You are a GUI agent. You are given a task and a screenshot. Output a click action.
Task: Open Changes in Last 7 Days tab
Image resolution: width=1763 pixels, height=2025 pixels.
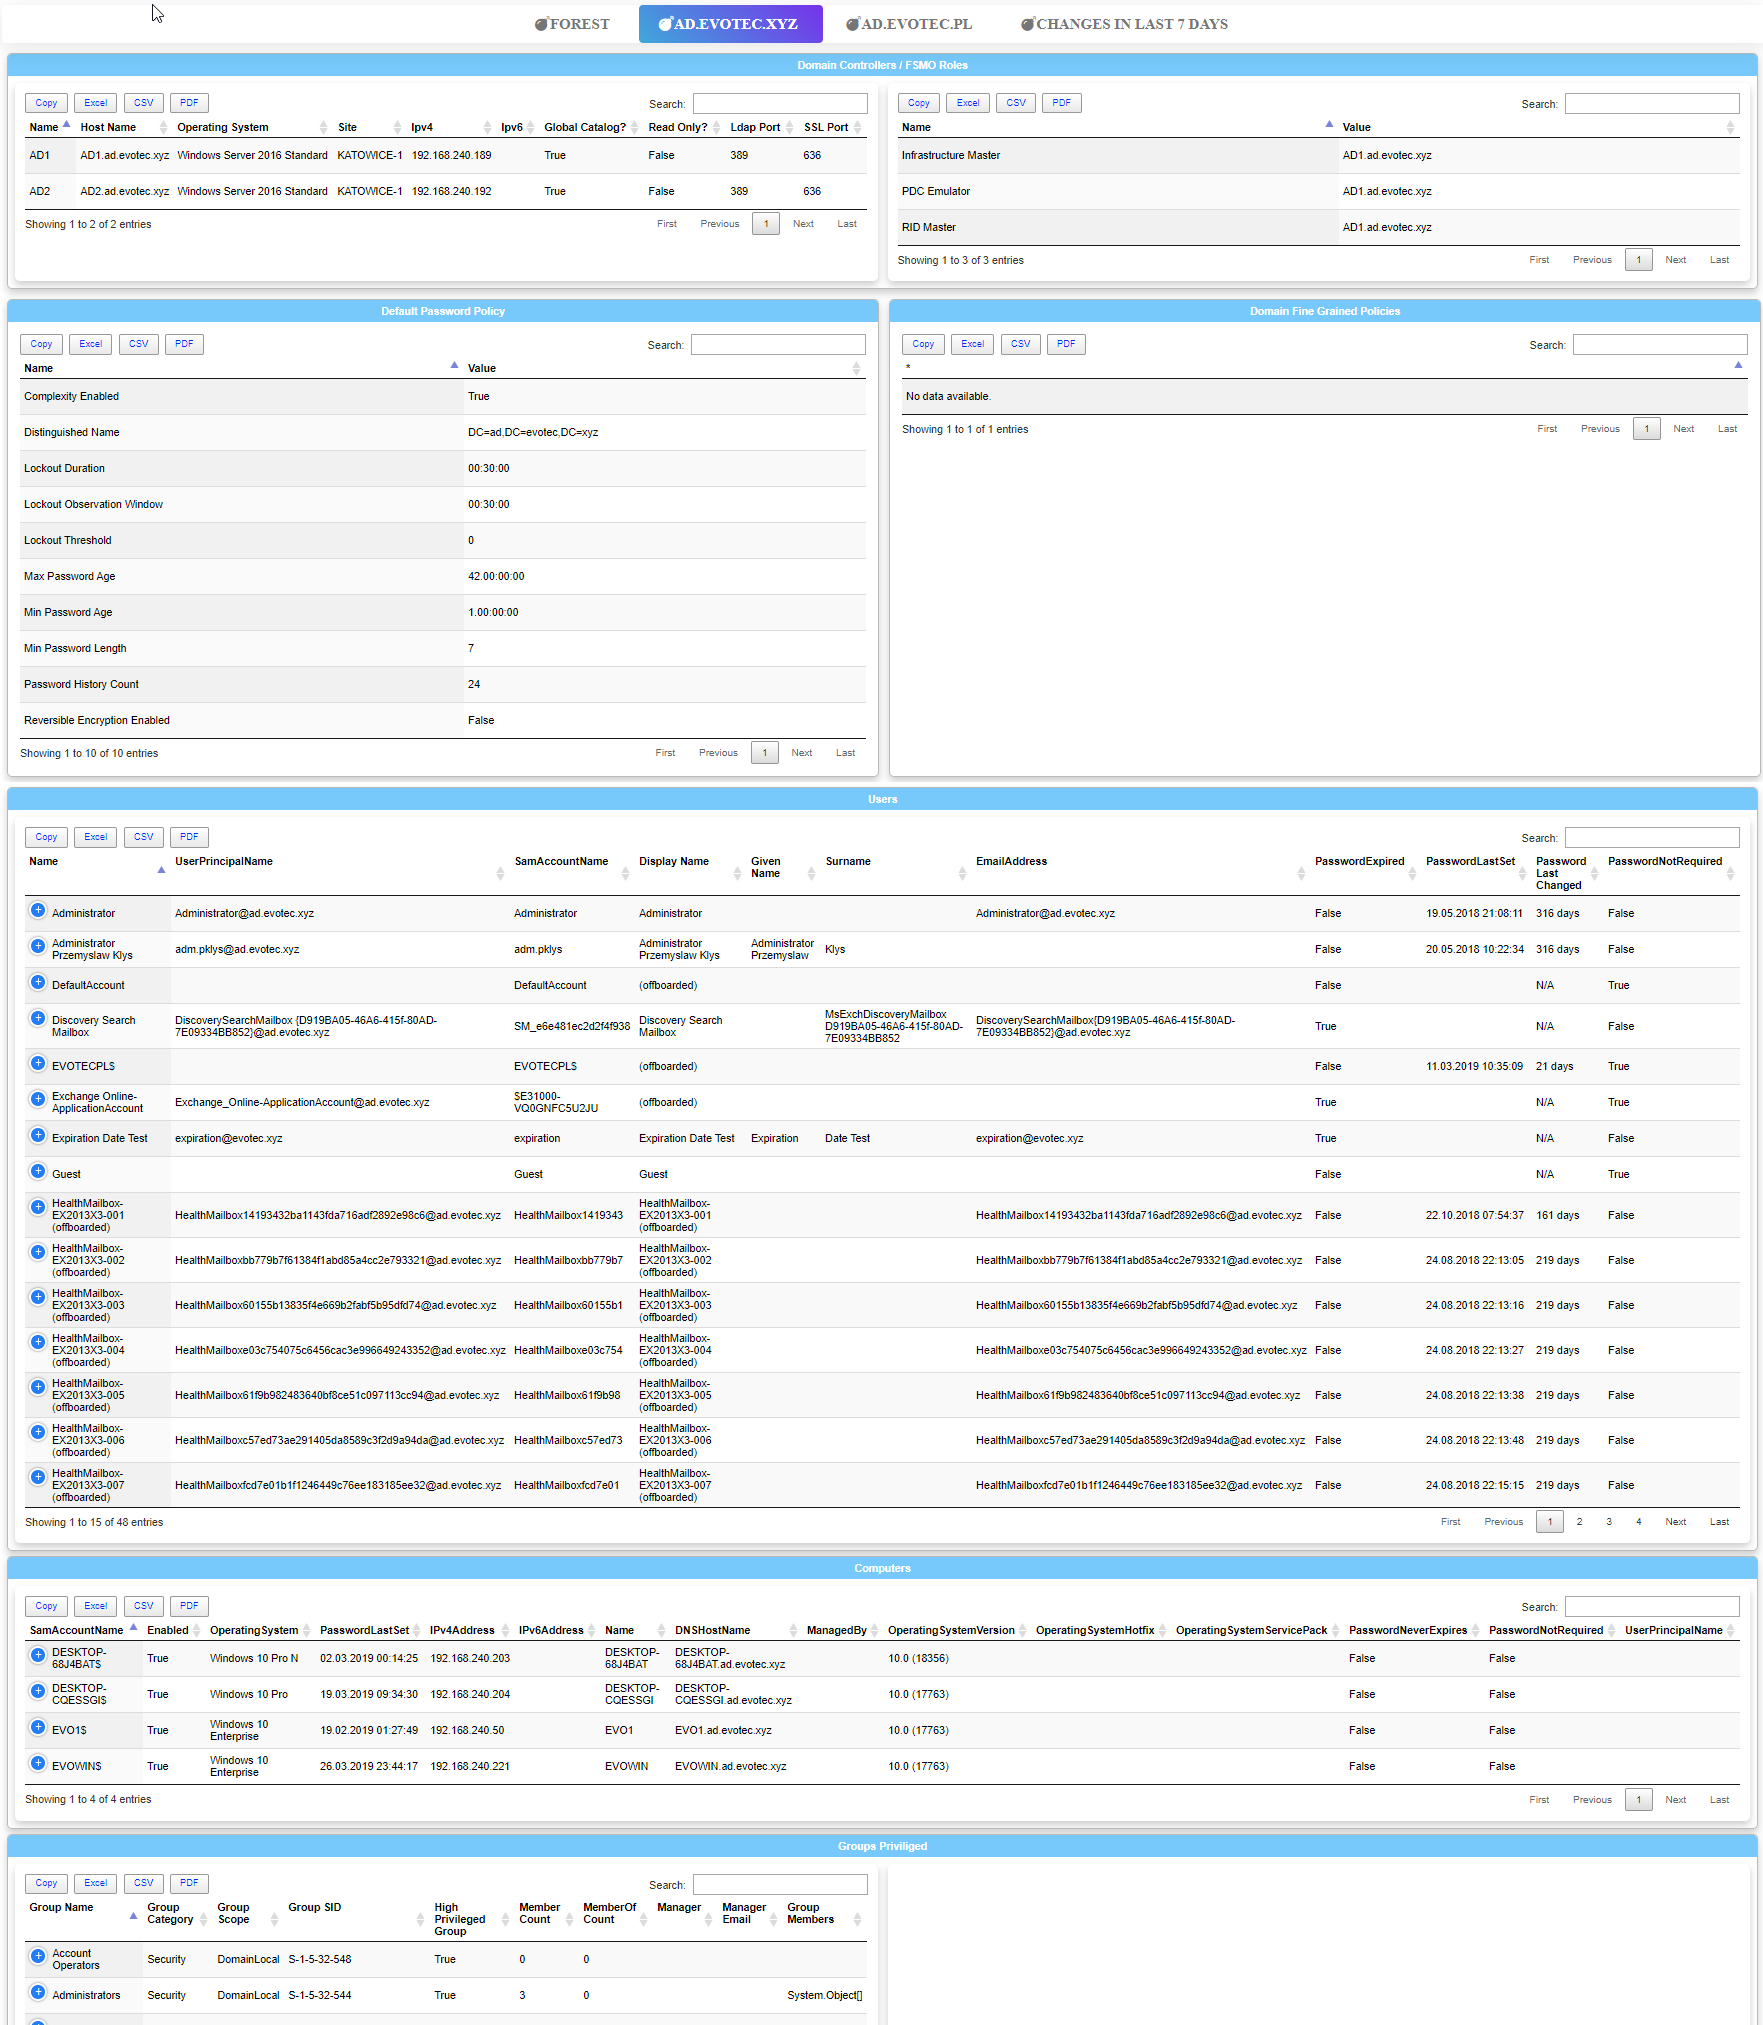[x=1124, y=24]
